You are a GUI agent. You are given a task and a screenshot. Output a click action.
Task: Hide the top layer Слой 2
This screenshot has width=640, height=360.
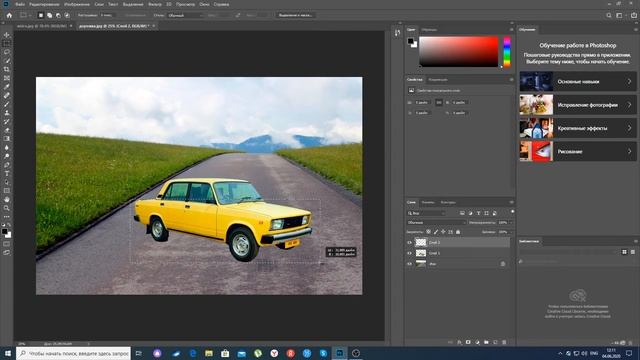coord(409,242)
